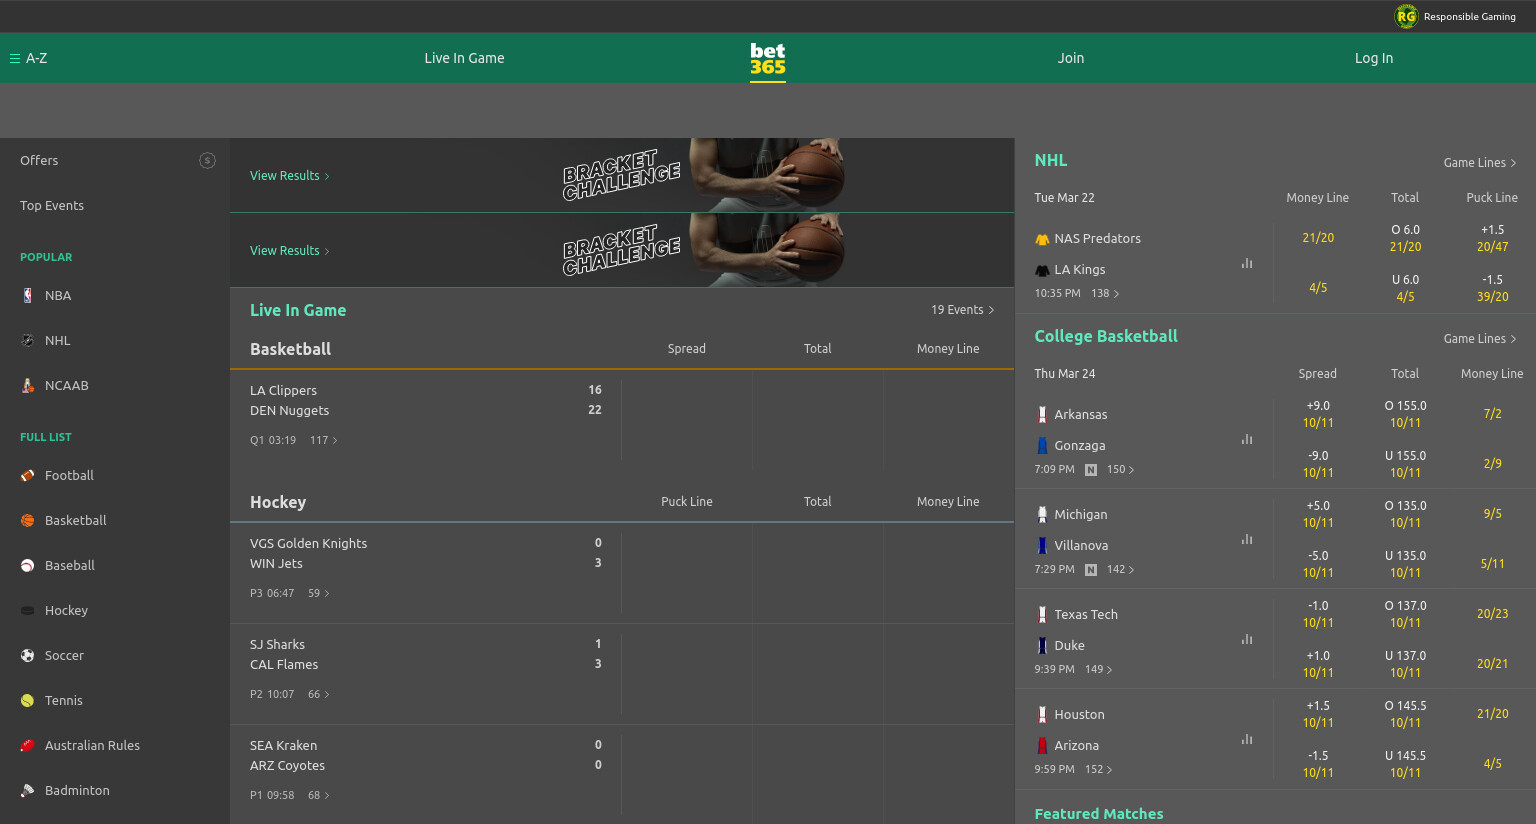
Task: Open the A-Z hamburger menu
Action: coord(28,58)
